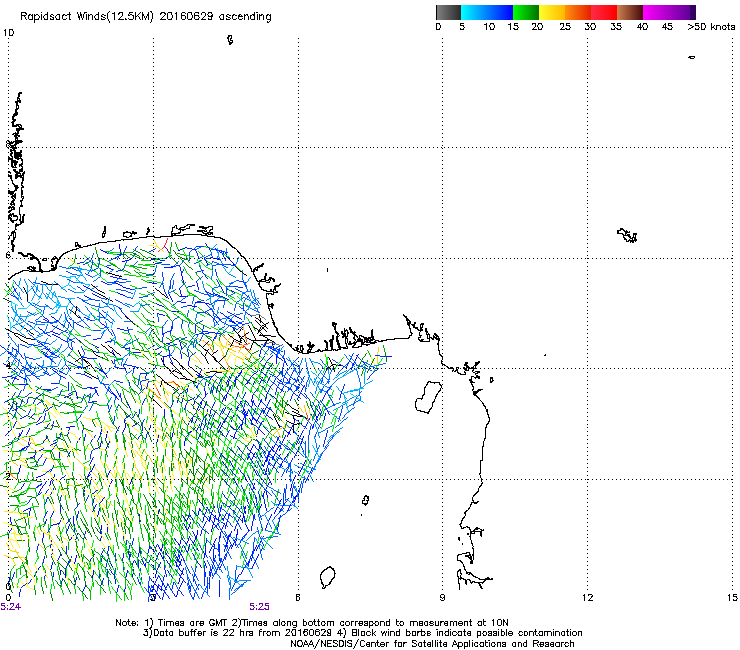The image size is (740, 650).
Task: Click the NOAA/NESDIS credit line
Action: click(x=432, y=644)
